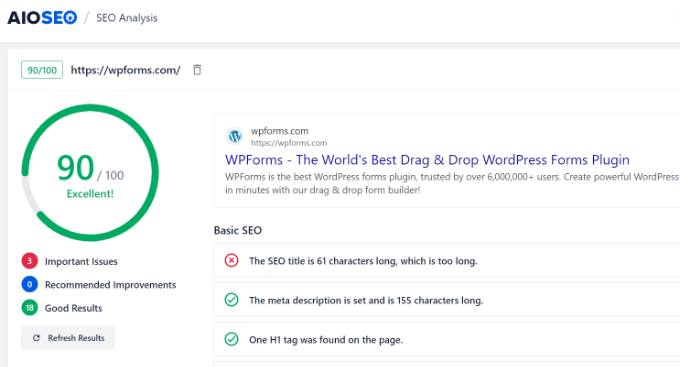Click green checkmark beside the meta description result
This screenshot has width=680, height=367.
pyautogui.click(x=232, y=300)
